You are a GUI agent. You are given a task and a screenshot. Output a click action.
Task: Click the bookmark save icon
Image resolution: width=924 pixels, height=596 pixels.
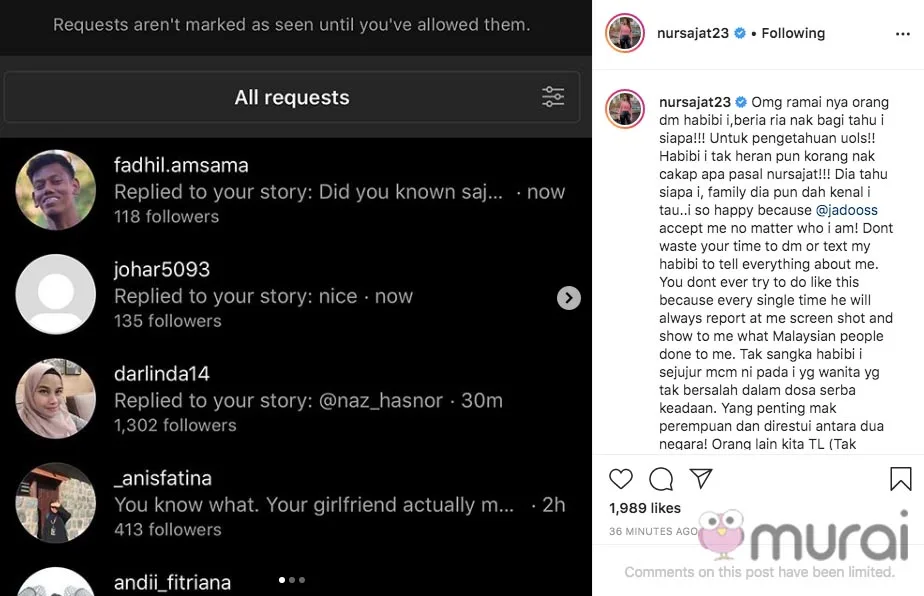pyautogui.click(x=900, y=479)
